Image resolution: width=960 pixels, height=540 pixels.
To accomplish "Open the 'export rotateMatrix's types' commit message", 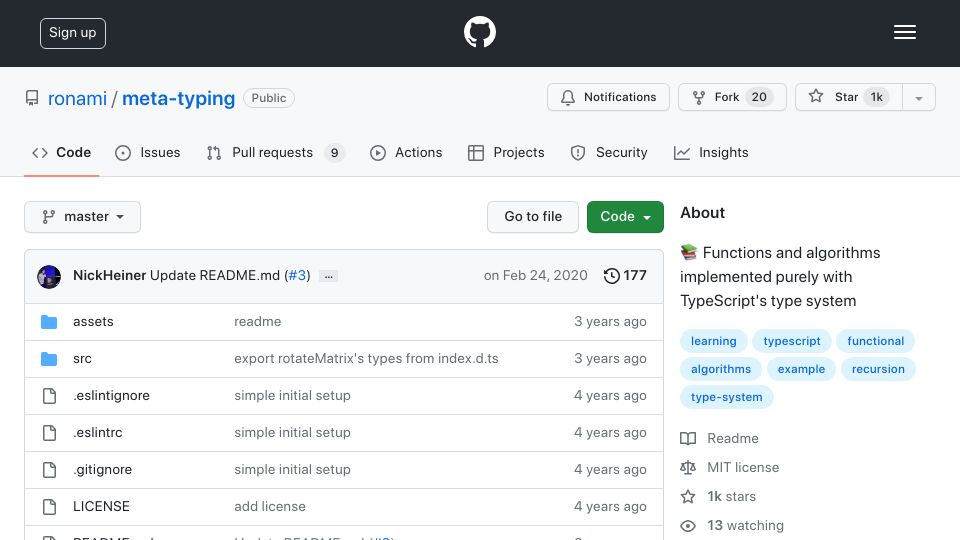I will pos(366,359).
